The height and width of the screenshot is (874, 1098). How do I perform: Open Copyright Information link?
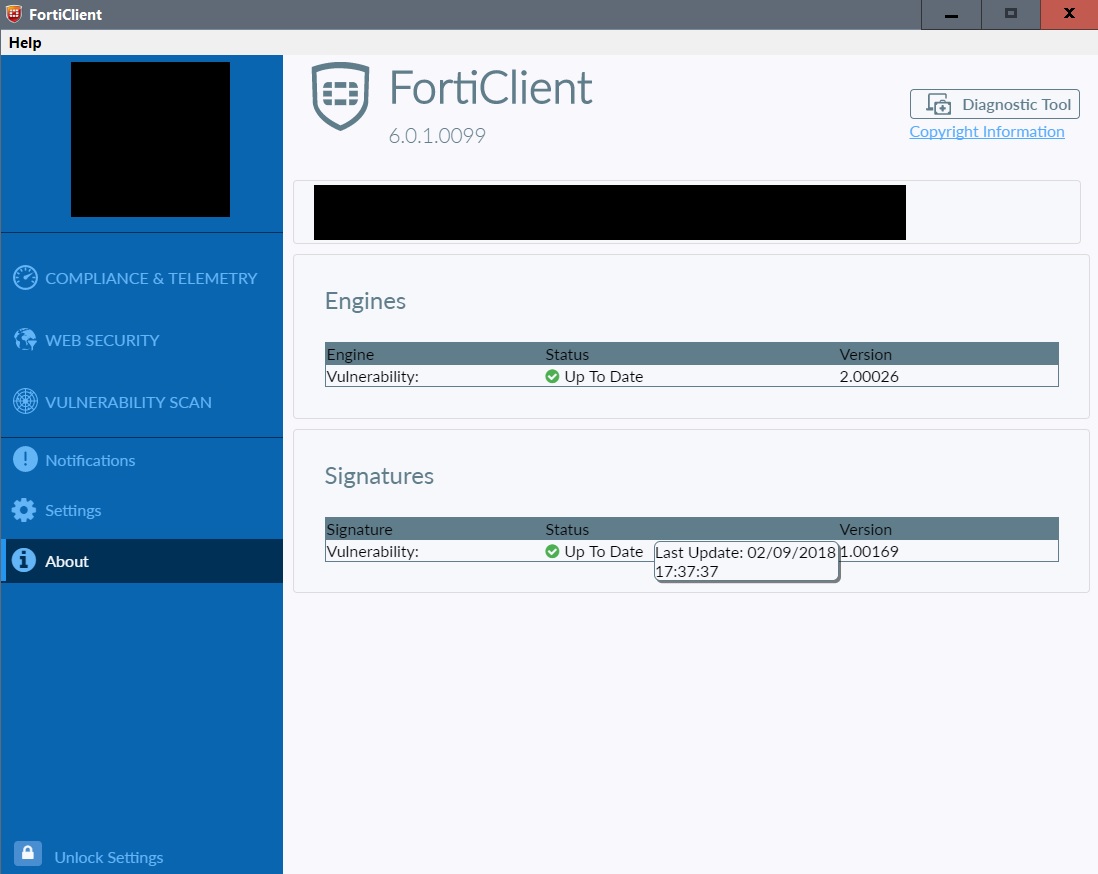pos(987,132)
